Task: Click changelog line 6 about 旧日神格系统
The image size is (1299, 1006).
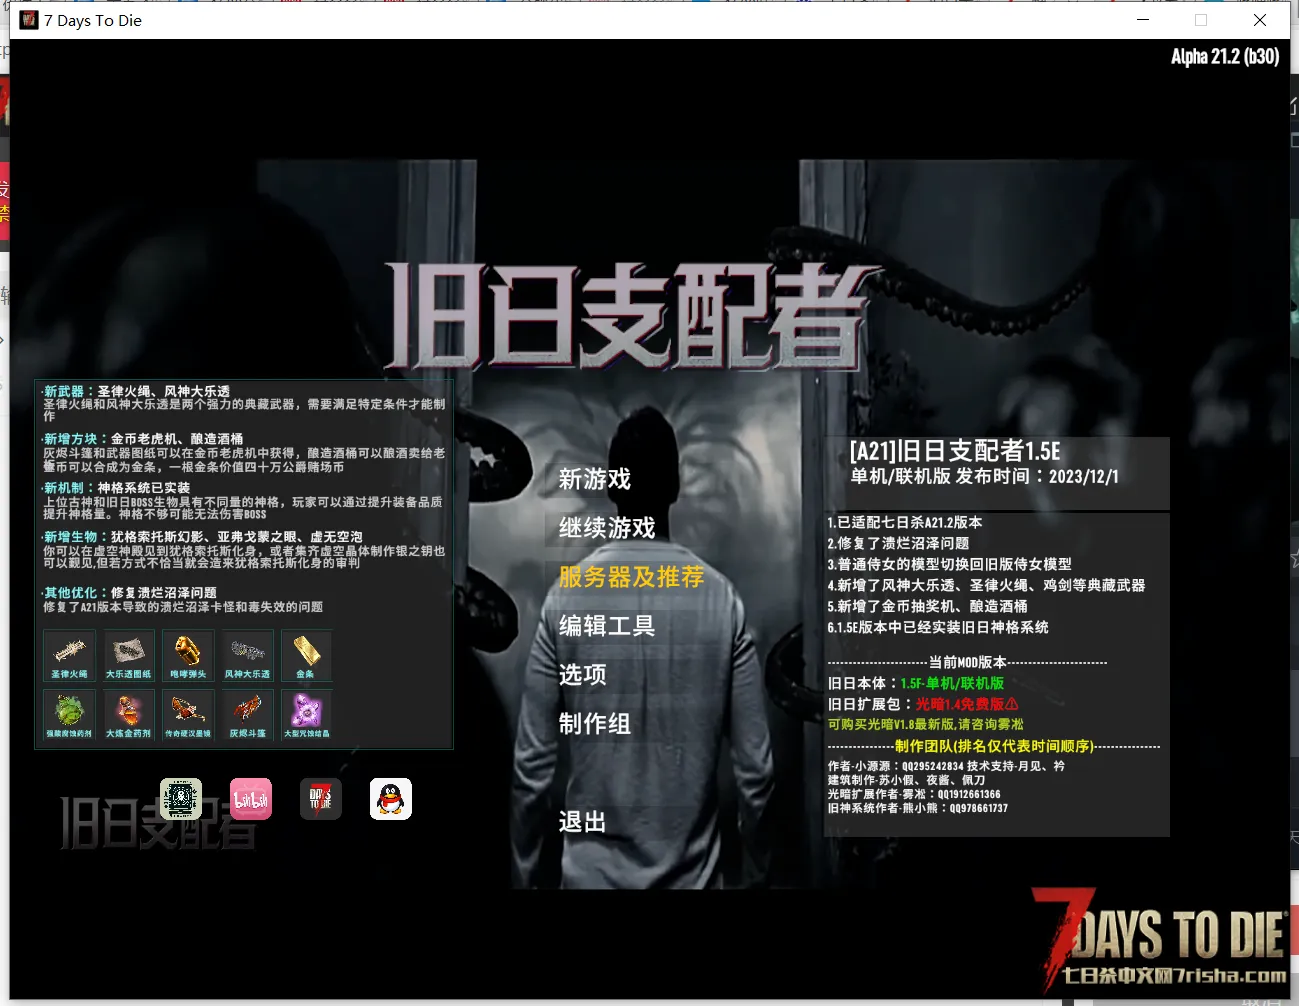Action: coord(938,627)
